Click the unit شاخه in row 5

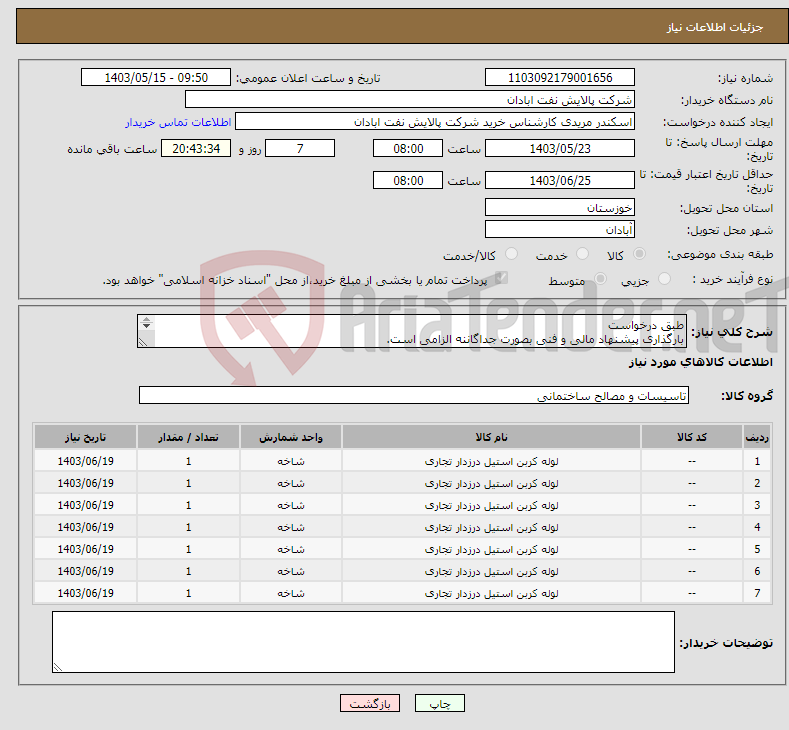291,549
